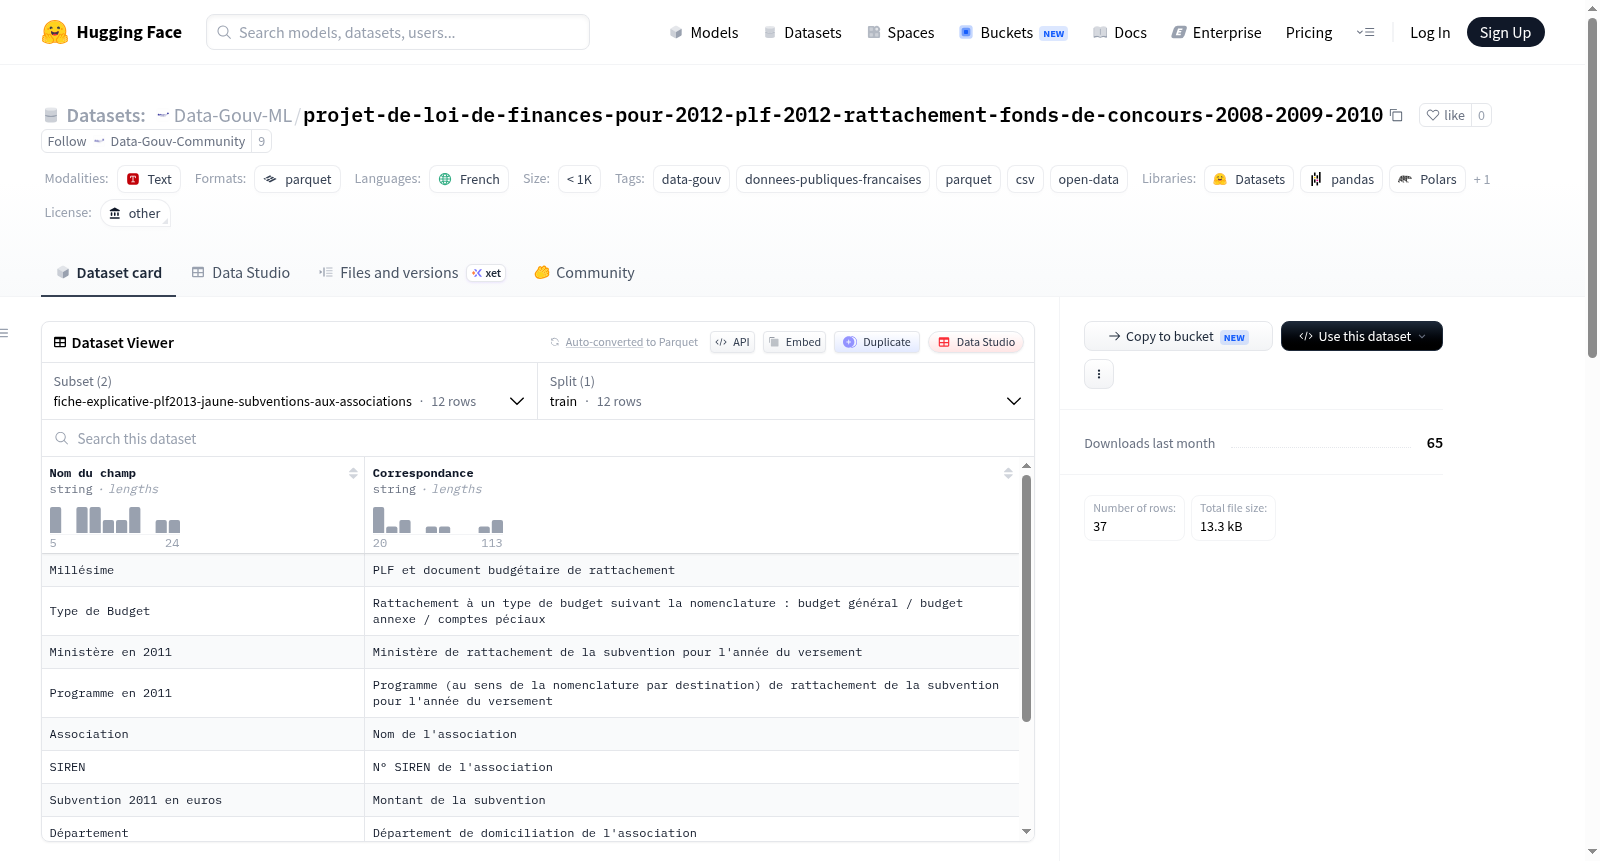This screenshot has width=1600, height=861.
Task: Select the open-data tag
Action: click(x=1088, y=179)
